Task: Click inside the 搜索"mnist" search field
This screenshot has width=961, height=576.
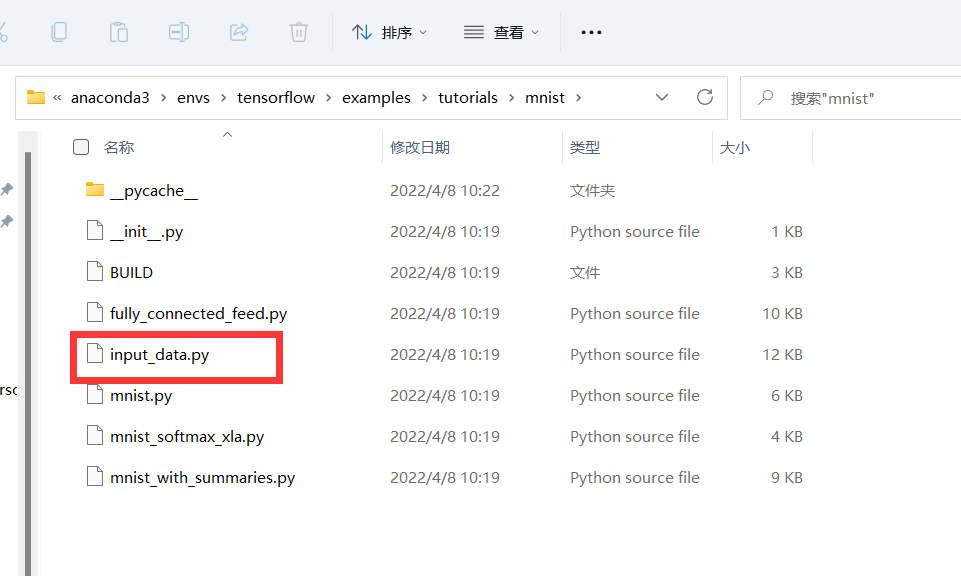Action: pos(850,97)
